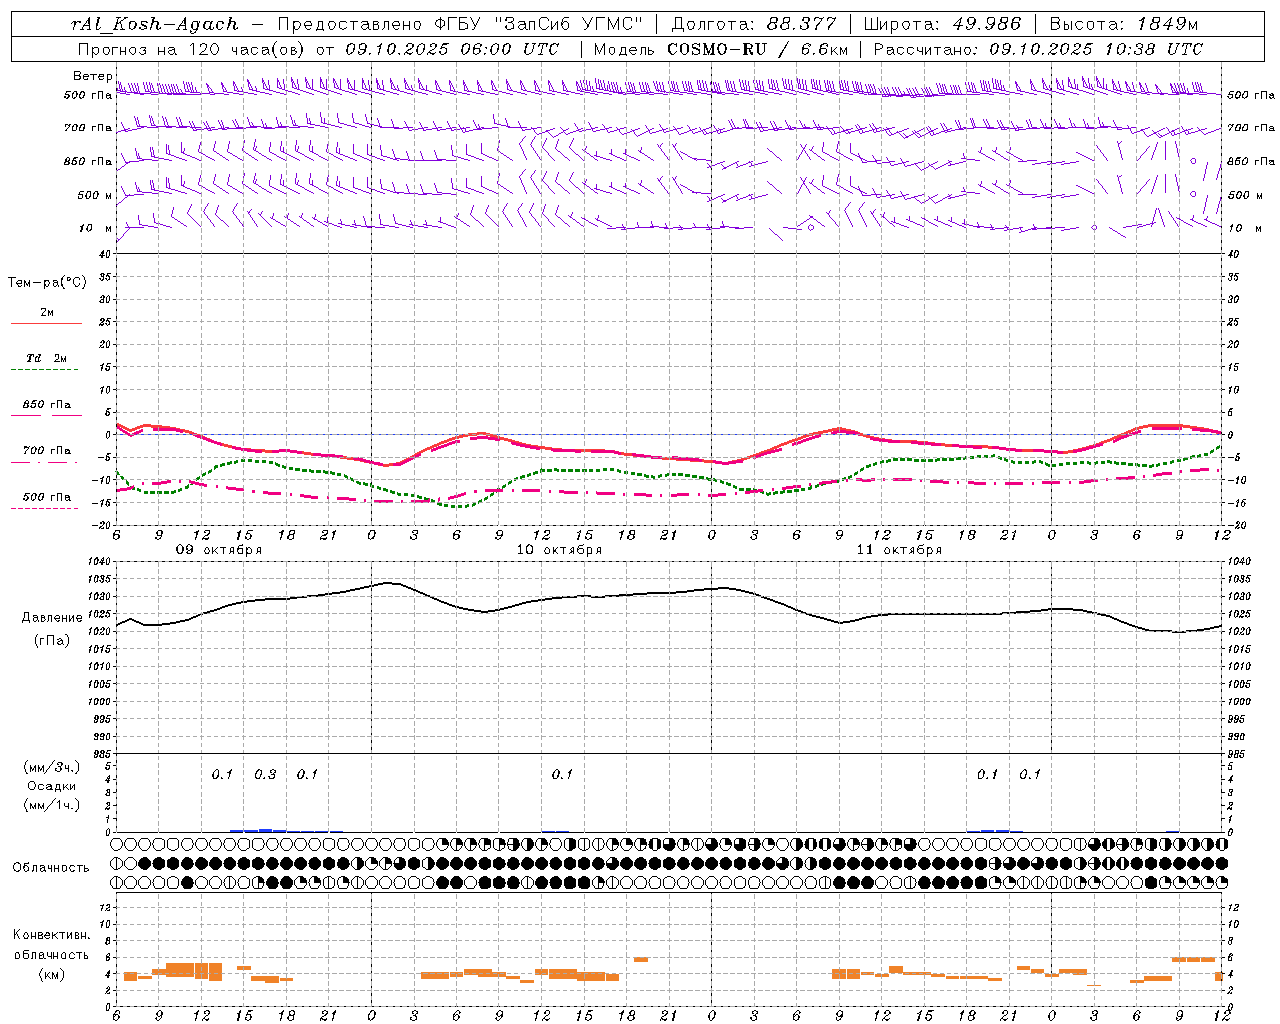Viewport: 1280px width, 1024px height.
Task: Click the Давление pressure panel label
Action: pos(52,618)
